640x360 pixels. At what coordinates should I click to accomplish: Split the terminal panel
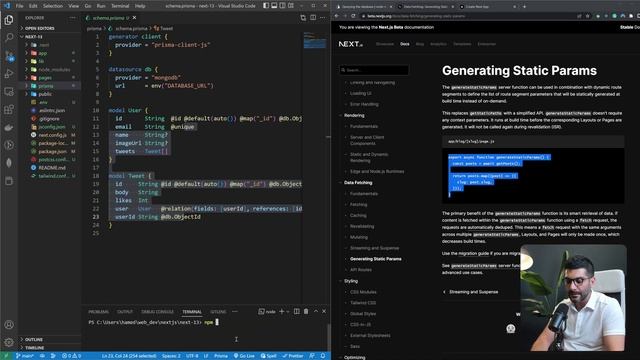pyautogui.click(x=297, y=311)
